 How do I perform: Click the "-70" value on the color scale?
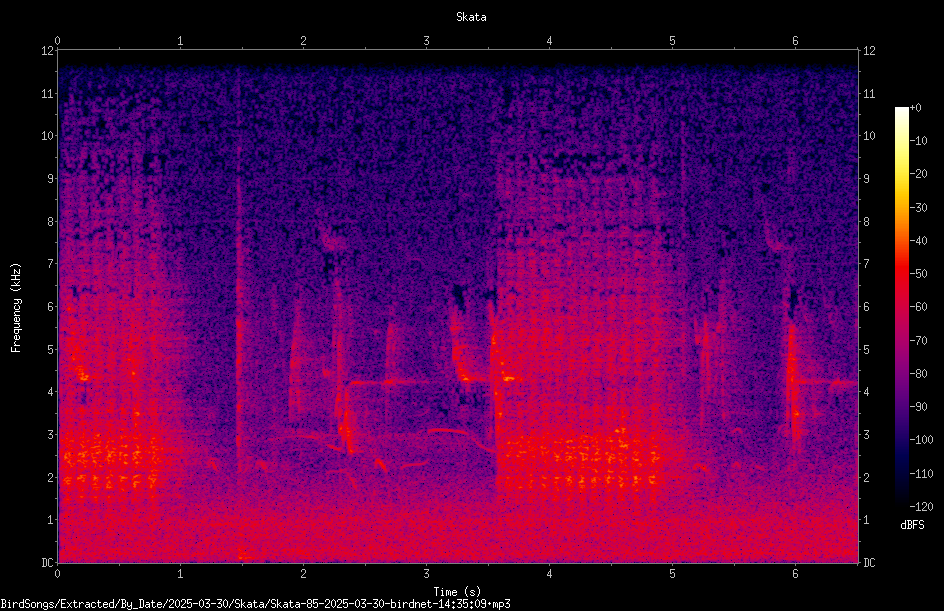pyautogui.click(x=919, y=341)
